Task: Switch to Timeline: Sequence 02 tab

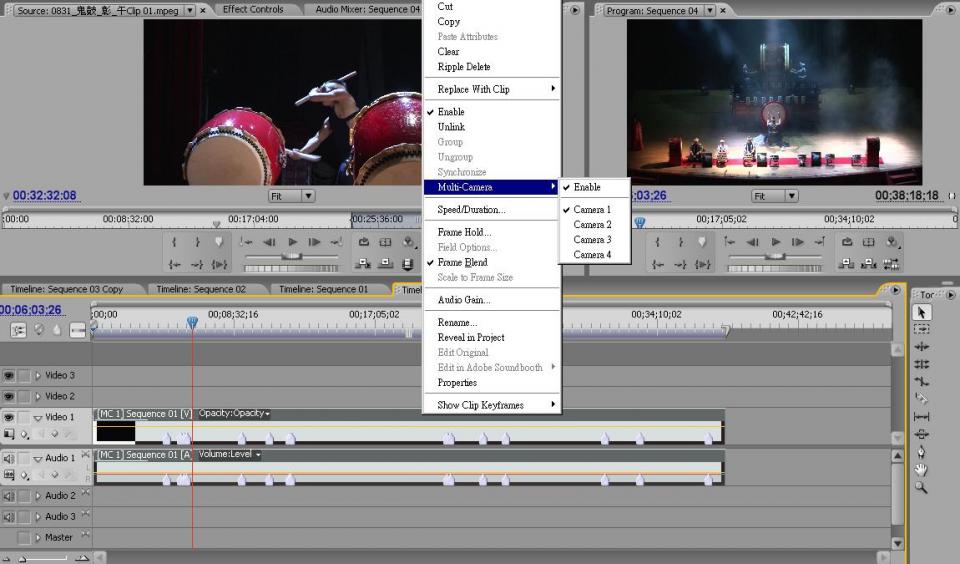Action: click(x=201, y=289)
